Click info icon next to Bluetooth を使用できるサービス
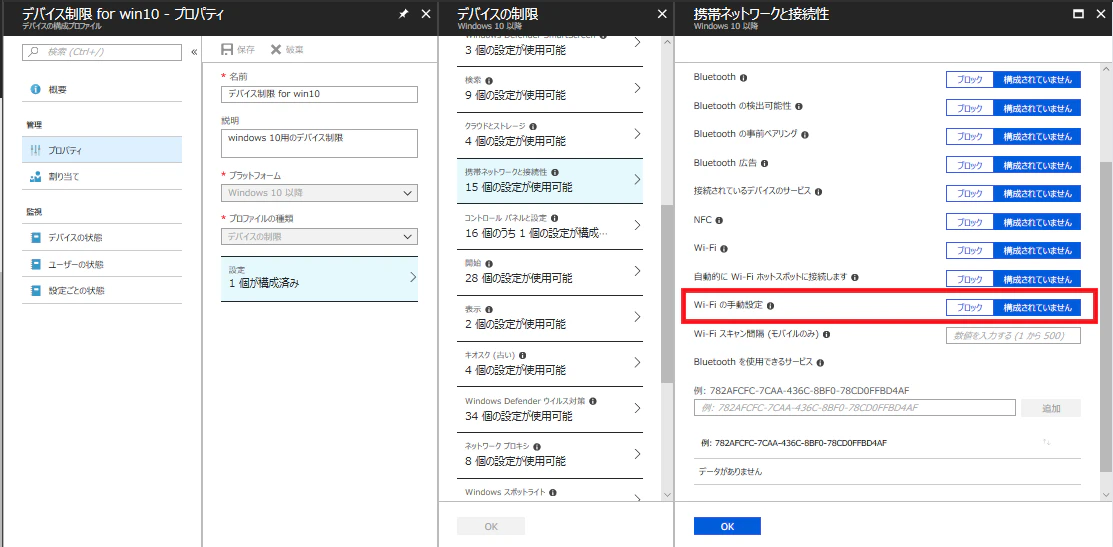This screenshot has width=1113, height=547. [x=821, y=363]
